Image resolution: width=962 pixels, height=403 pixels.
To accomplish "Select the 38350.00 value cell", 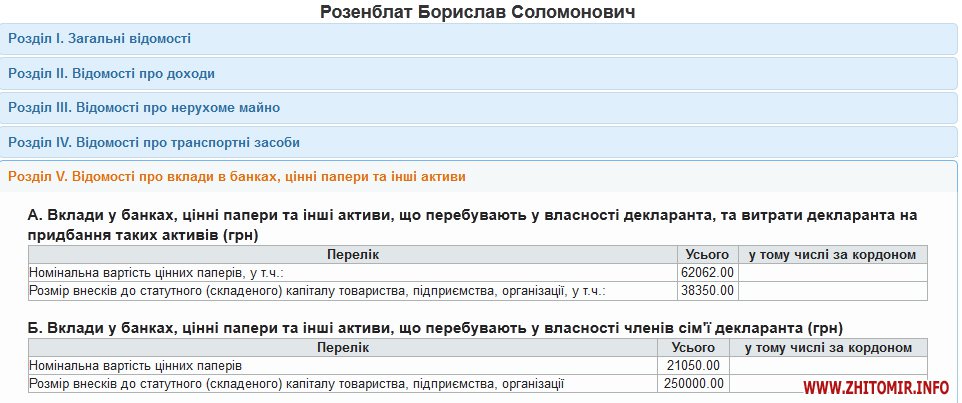I will (708, 290).
